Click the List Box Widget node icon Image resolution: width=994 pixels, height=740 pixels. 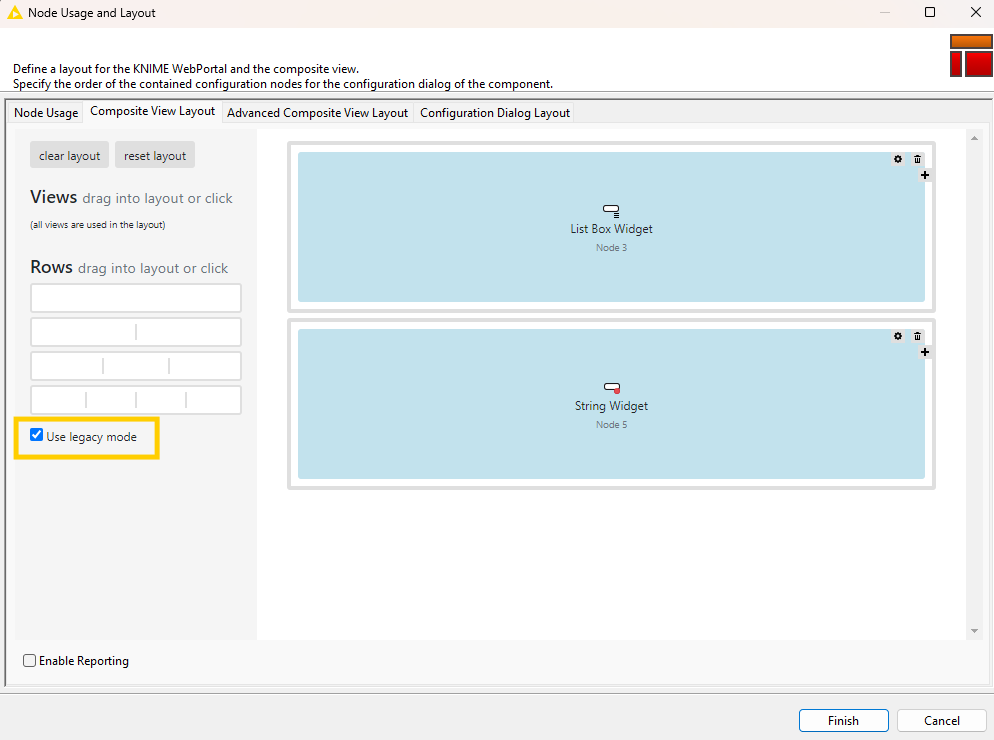pyautogui.click(x=611, y=210)
